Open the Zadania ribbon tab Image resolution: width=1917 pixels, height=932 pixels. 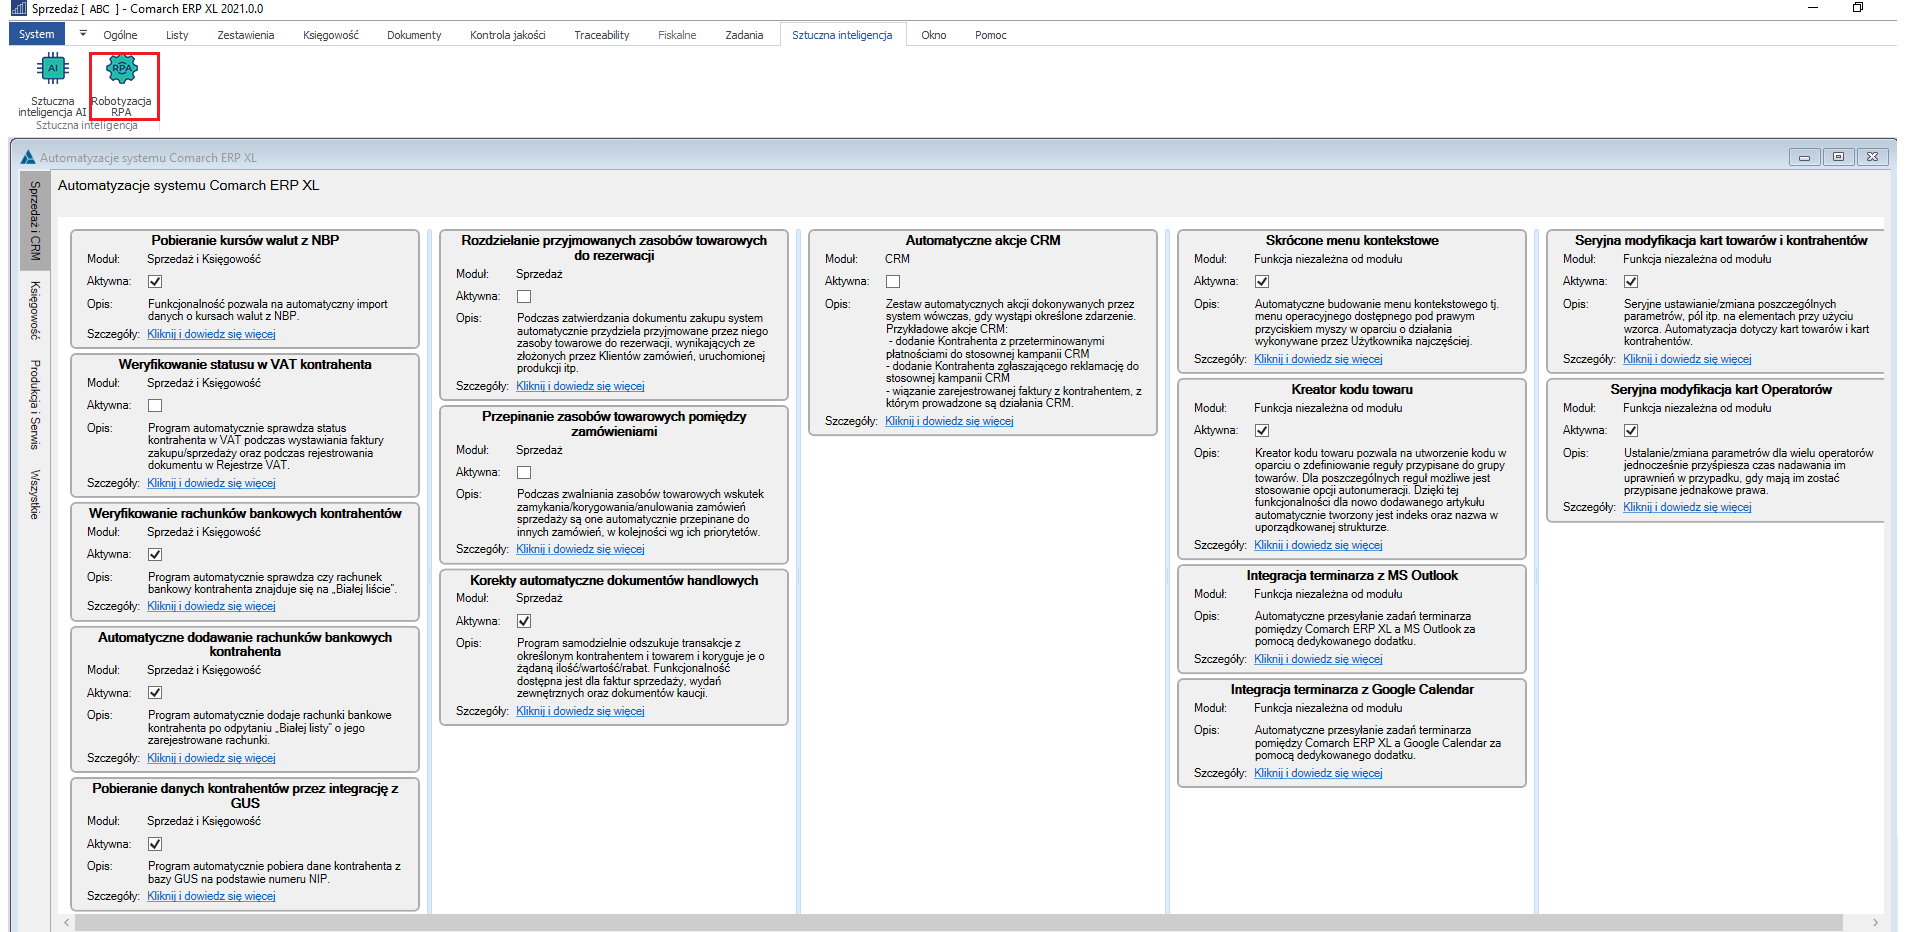click(744, 35)
